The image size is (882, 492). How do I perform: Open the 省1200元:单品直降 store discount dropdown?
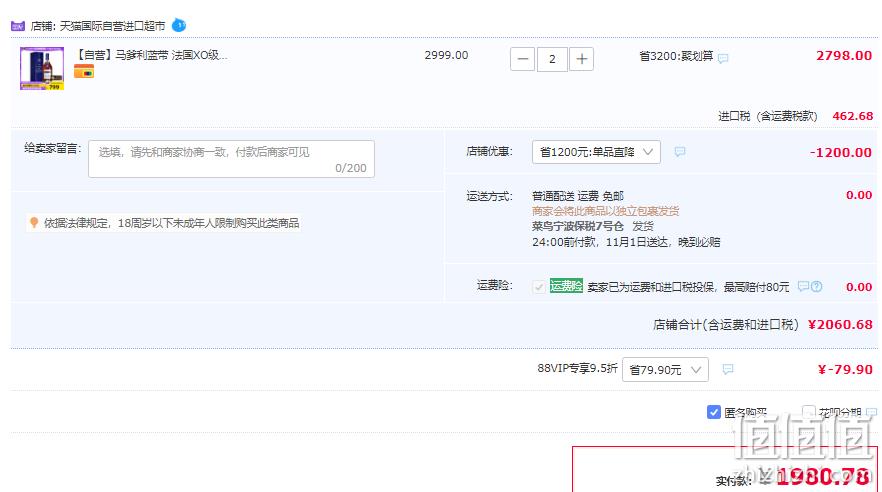pyautogui.click(x=596, y=152)
